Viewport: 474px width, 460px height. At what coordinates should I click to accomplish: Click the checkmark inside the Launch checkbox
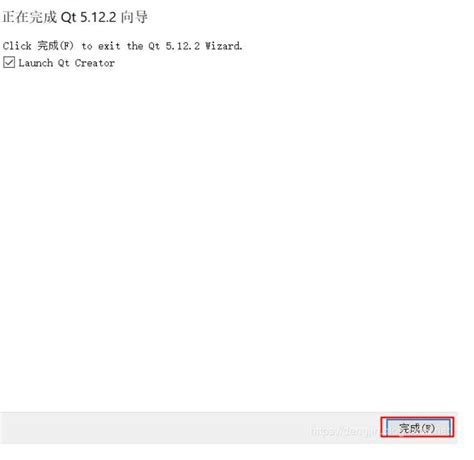pyautogui.click(x=9, y=62)
